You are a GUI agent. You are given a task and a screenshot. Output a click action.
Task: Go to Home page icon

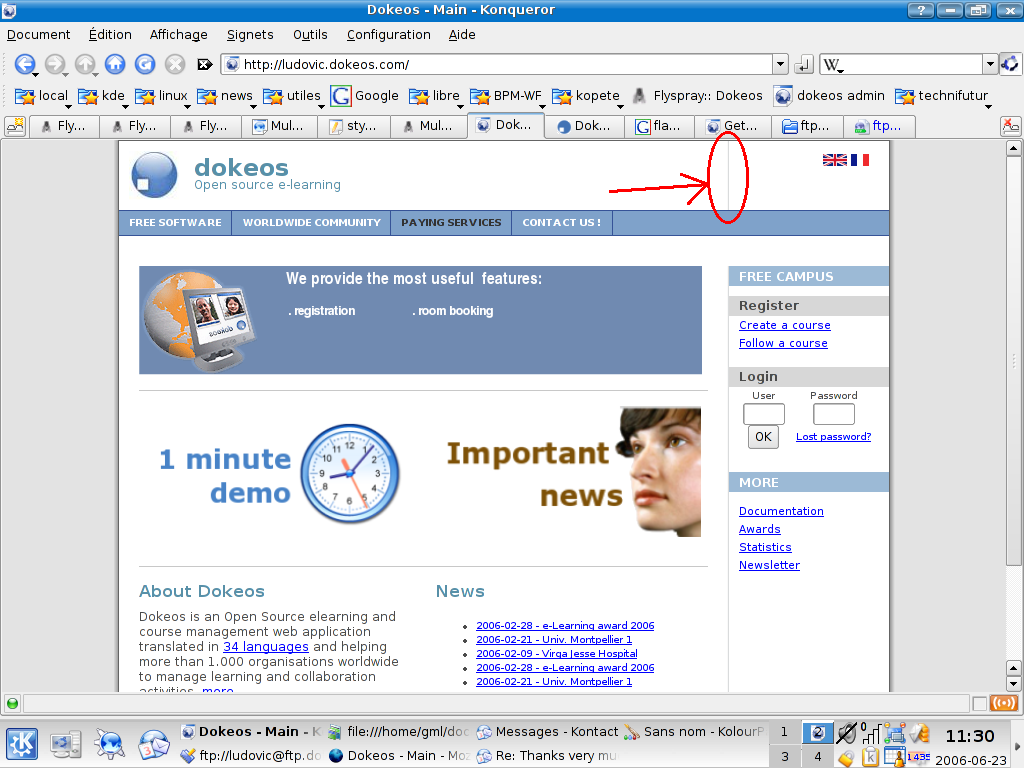click(x=115, y=64)
